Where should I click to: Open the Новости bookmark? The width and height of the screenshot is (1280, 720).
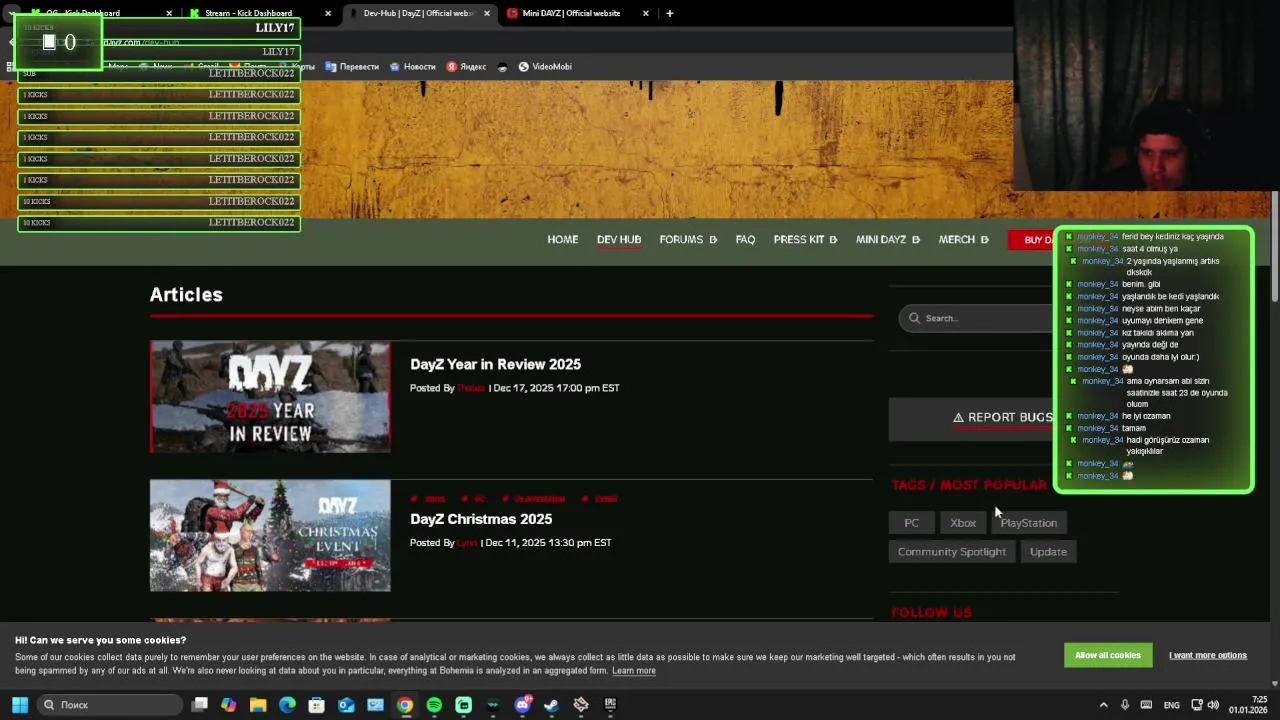(412, 66)
